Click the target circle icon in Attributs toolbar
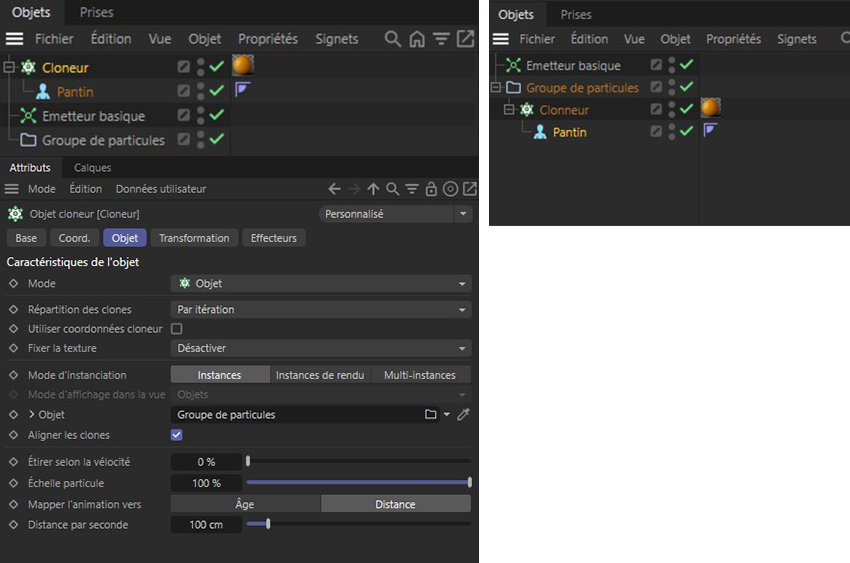Viewport: 850px width, 563px height. click(x=450, y=189)
